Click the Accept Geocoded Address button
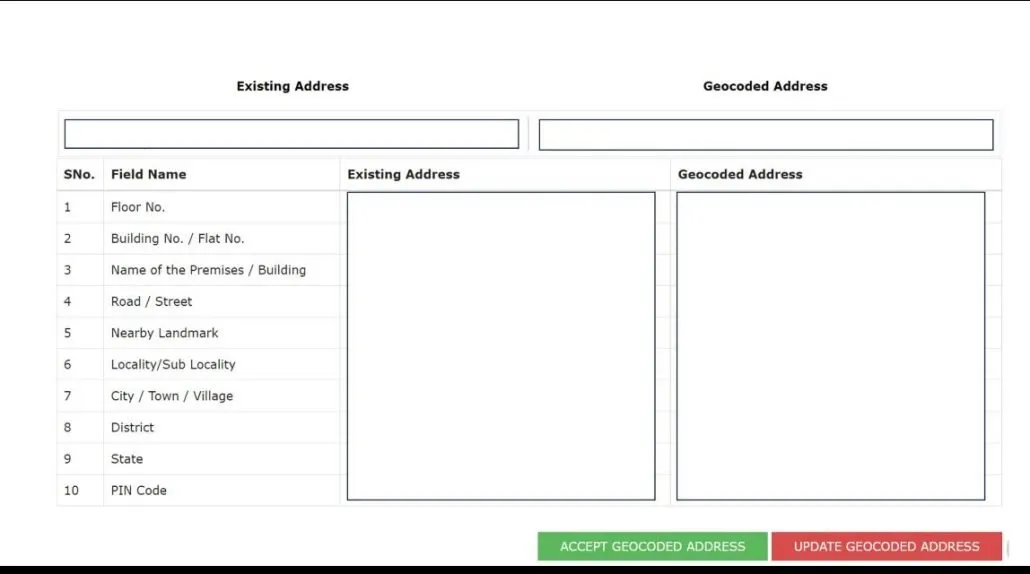This screenshot has width=1030, height=574. (x=652, y=546)
